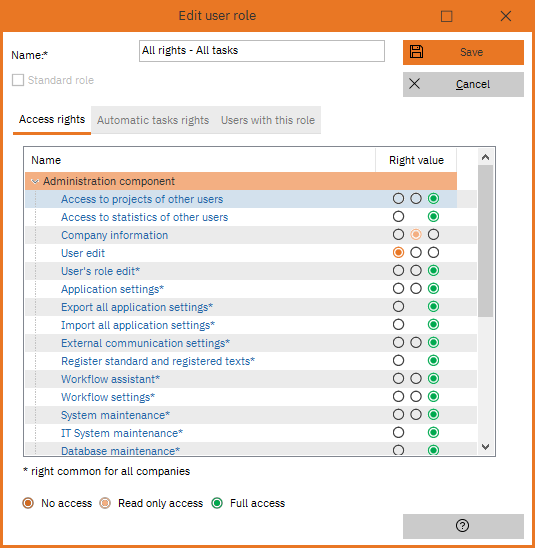Click the green Full access legend icon

[217, 503]
